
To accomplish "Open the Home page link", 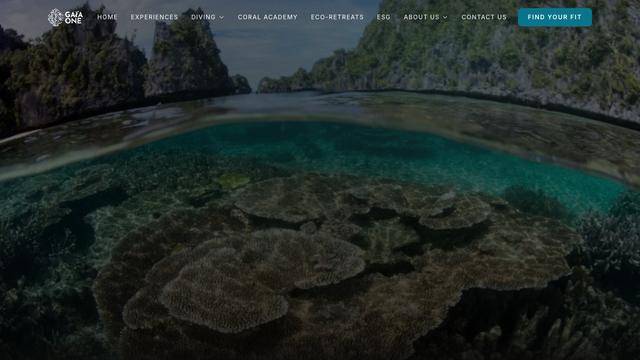I will (107, 17).
